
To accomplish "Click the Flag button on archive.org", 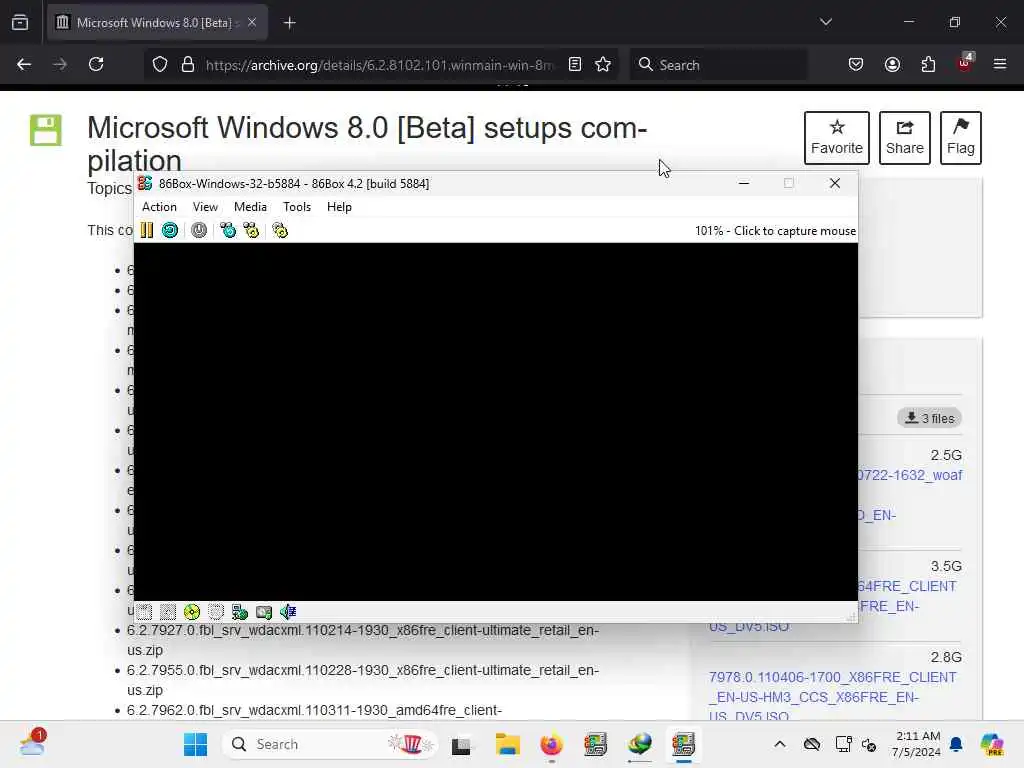I will 961,138.
